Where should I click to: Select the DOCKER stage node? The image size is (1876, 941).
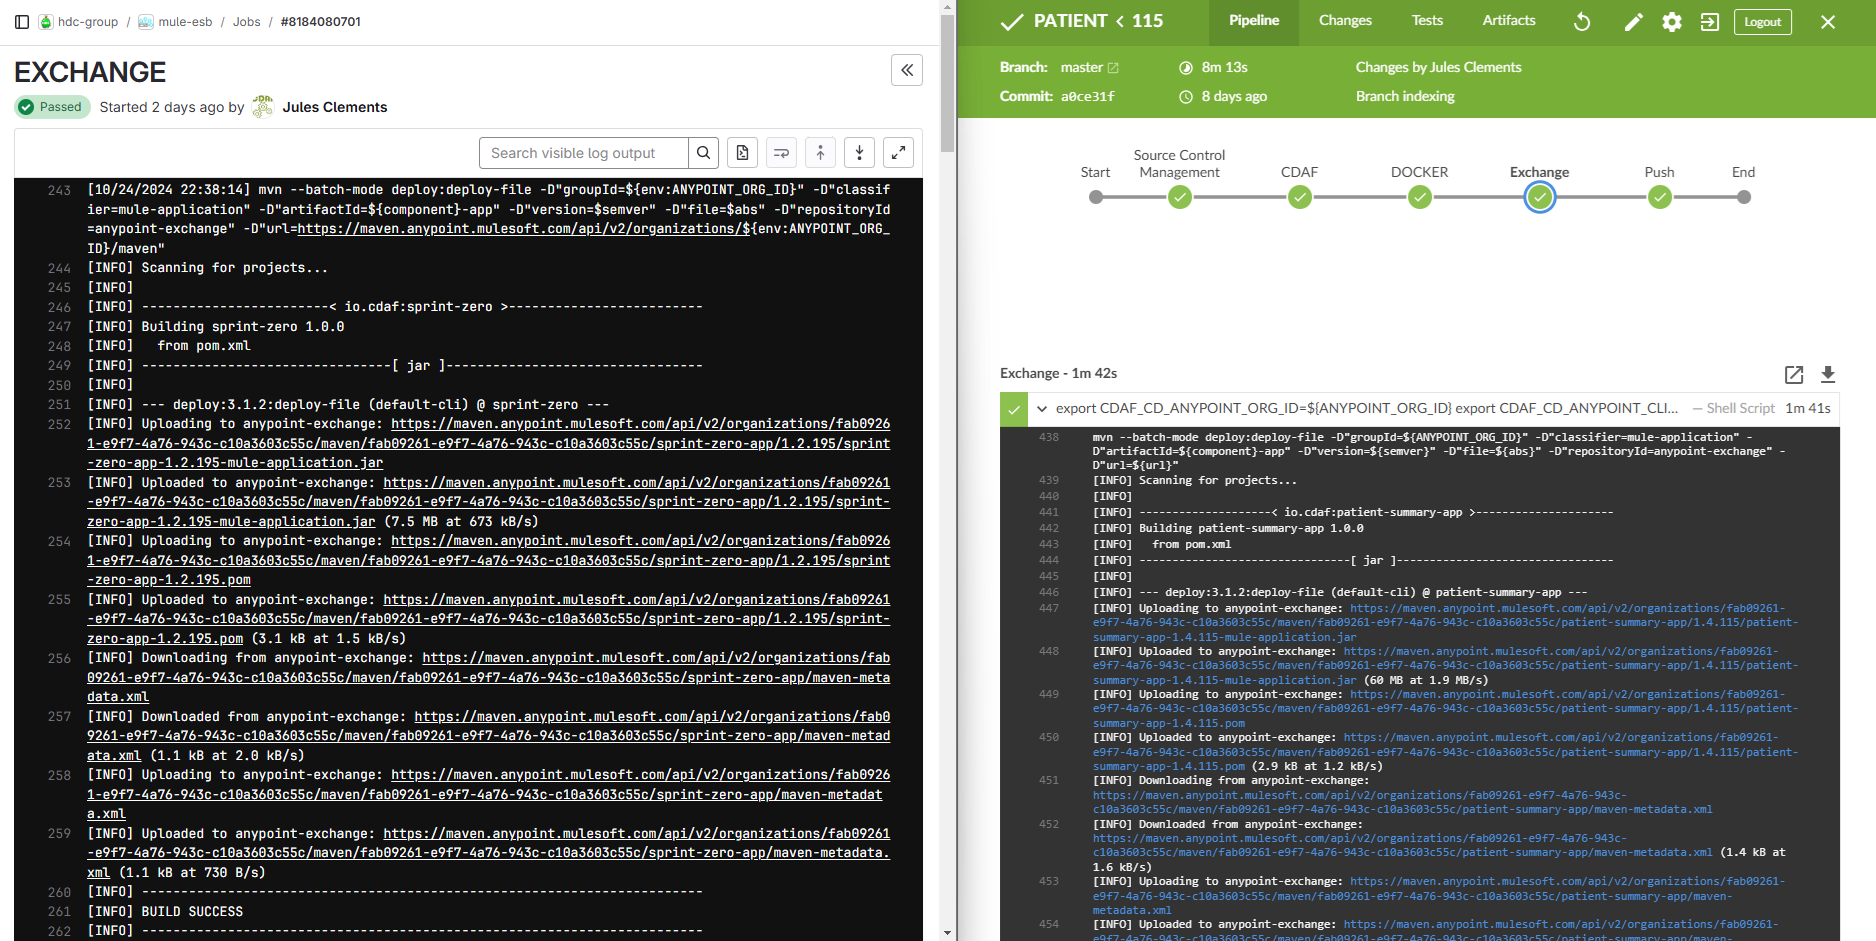pos(1420,197)
